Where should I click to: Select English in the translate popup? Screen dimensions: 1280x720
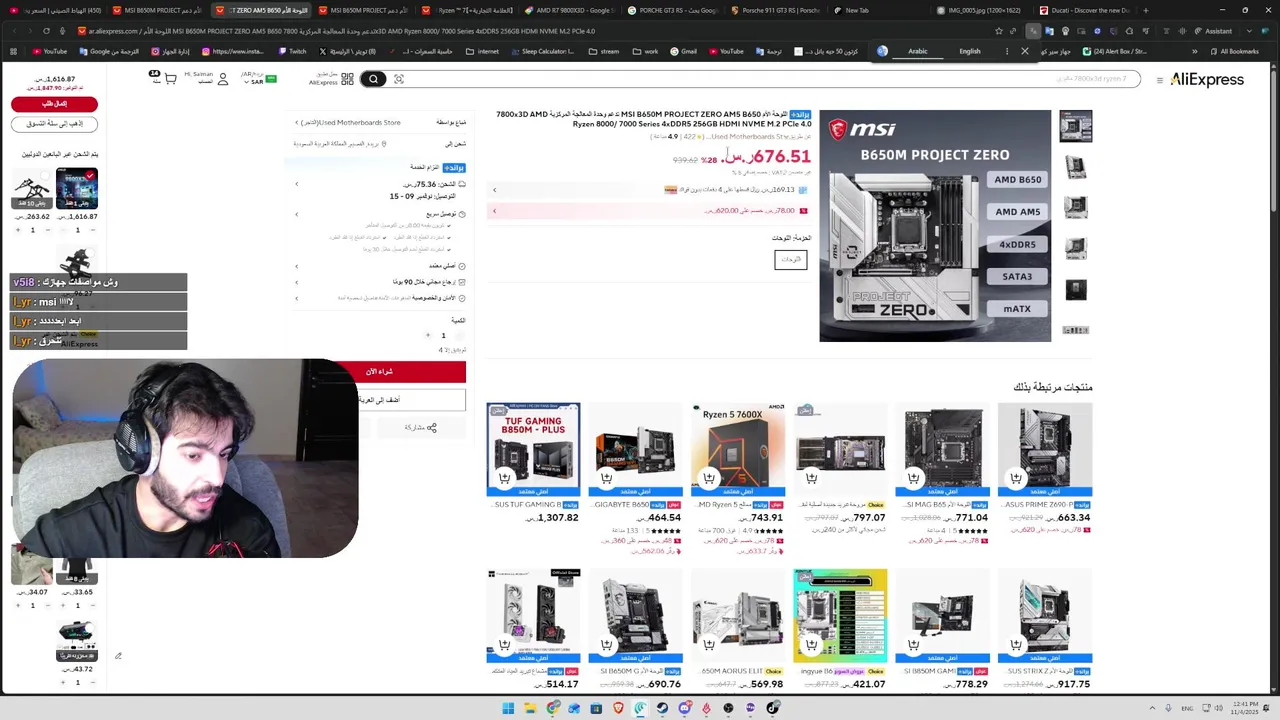[970, 51]
